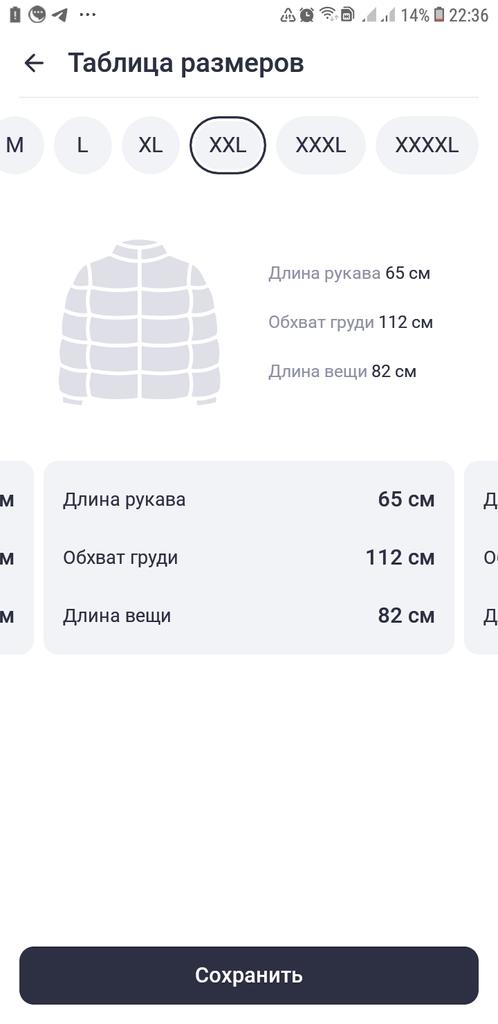Tap the three-dots notification overflow icon

click(x=87, y=14)
